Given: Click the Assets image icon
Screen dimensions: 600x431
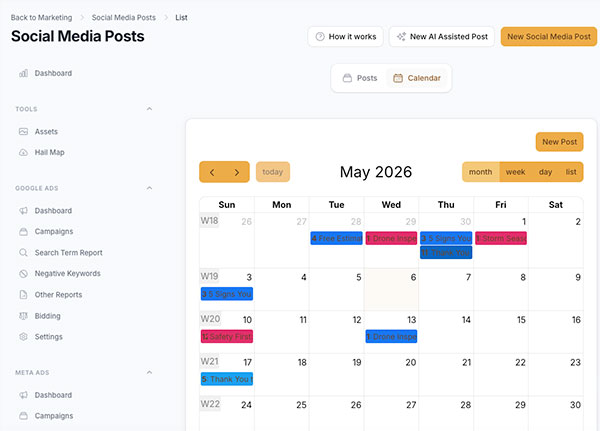Looking at the screenshot, I should pyautogui.click(x=23, y=132).
